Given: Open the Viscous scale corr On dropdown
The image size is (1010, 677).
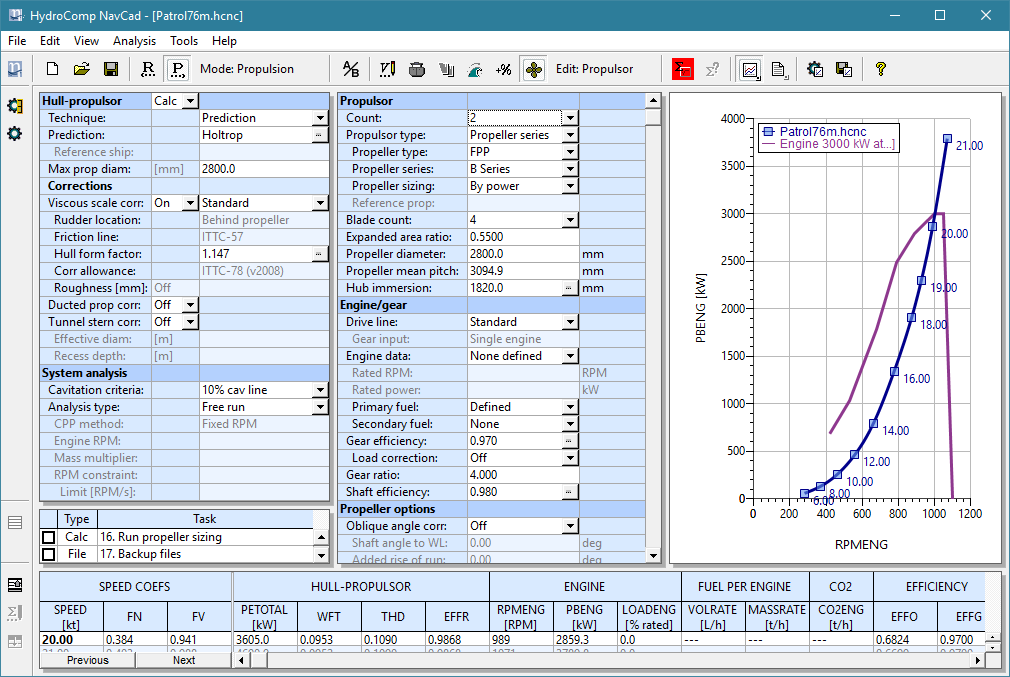Looking at the screenshot, I should click(190, 203).
